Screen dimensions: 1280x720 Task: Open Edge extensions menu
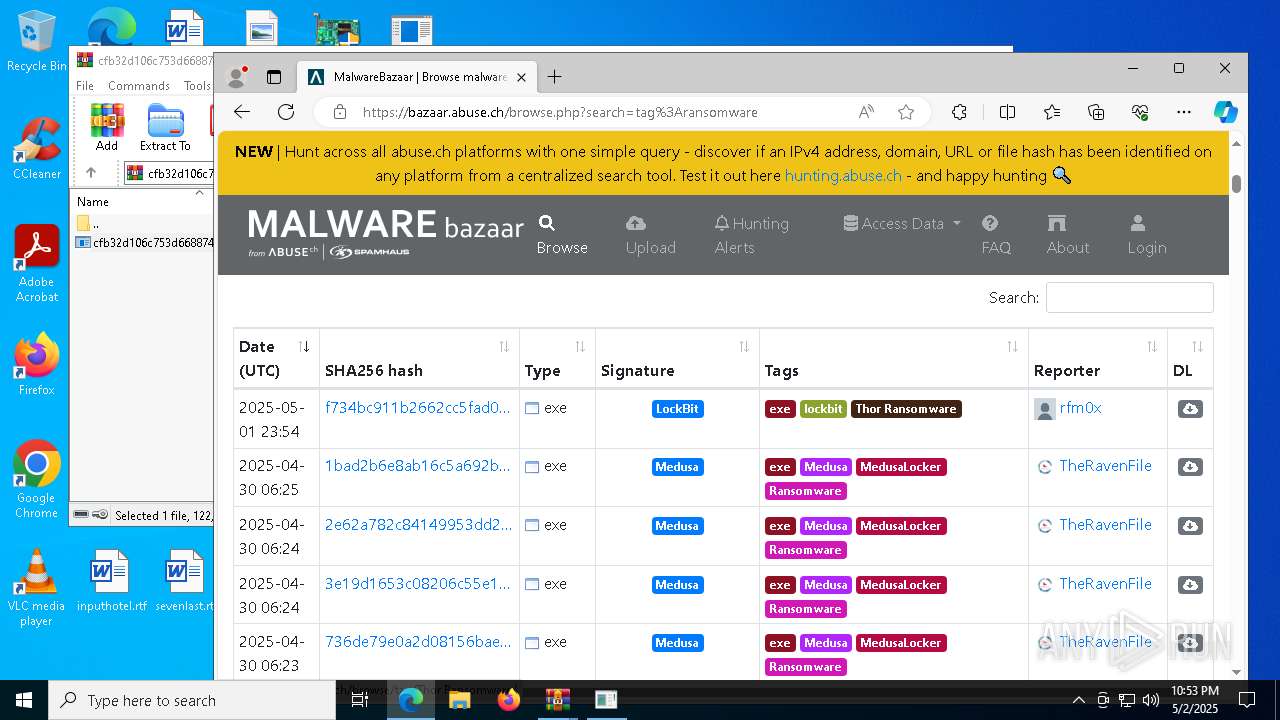pos(959,112)
